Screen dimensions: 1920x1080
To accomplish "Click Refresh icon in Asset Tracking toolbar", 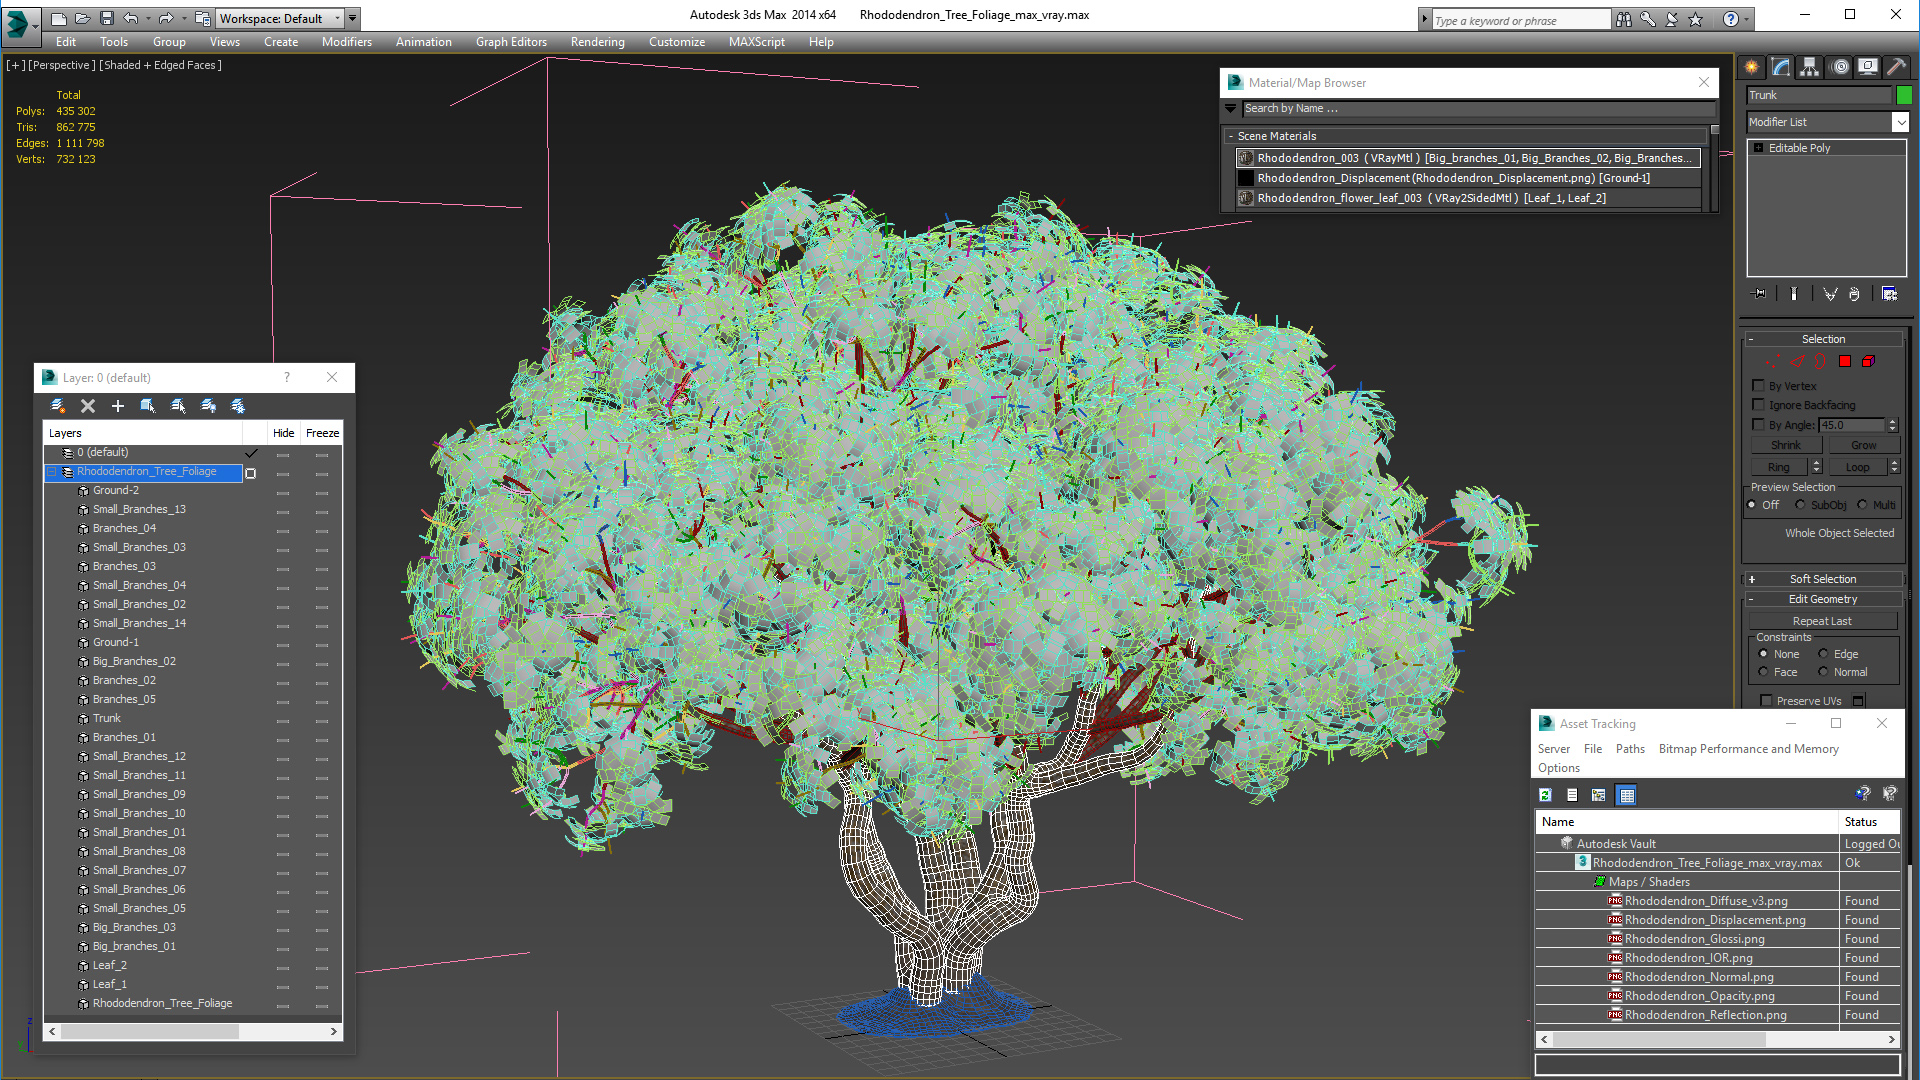I will [1546, 796].
